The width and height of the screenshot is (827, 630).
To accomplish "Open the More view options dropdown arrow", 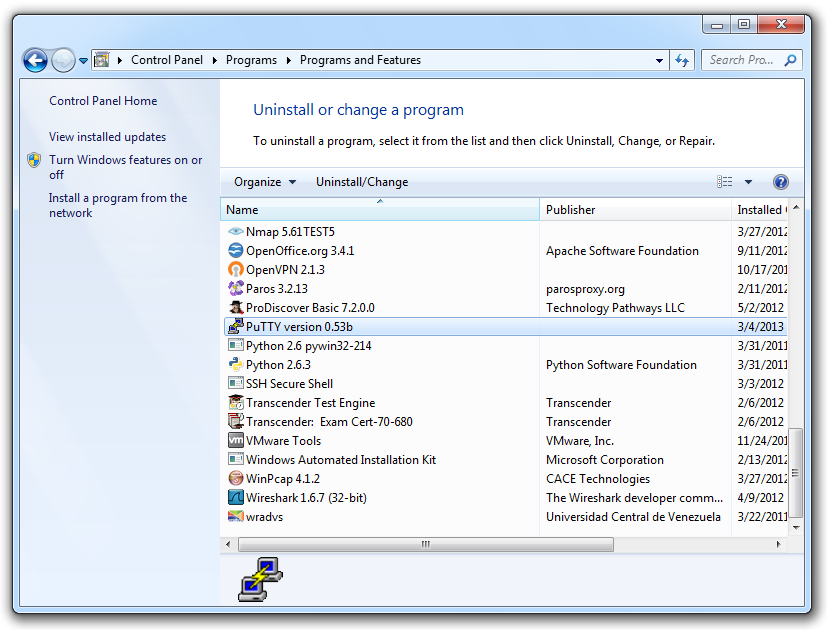I will [x=748, y=182].
